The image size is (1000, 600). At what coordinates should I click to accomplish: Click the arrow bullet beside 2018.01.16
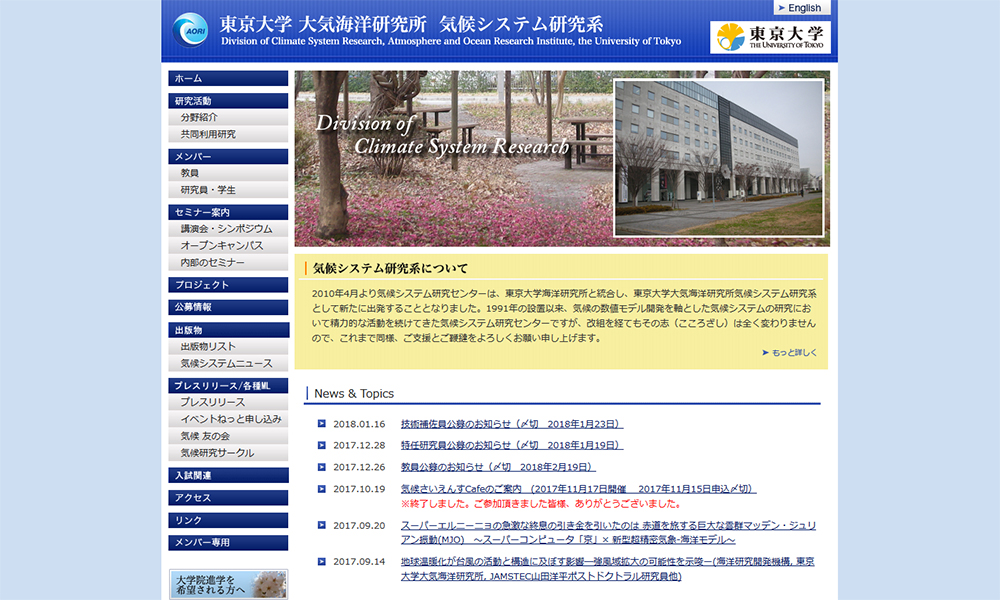click(x=321, y=423)
